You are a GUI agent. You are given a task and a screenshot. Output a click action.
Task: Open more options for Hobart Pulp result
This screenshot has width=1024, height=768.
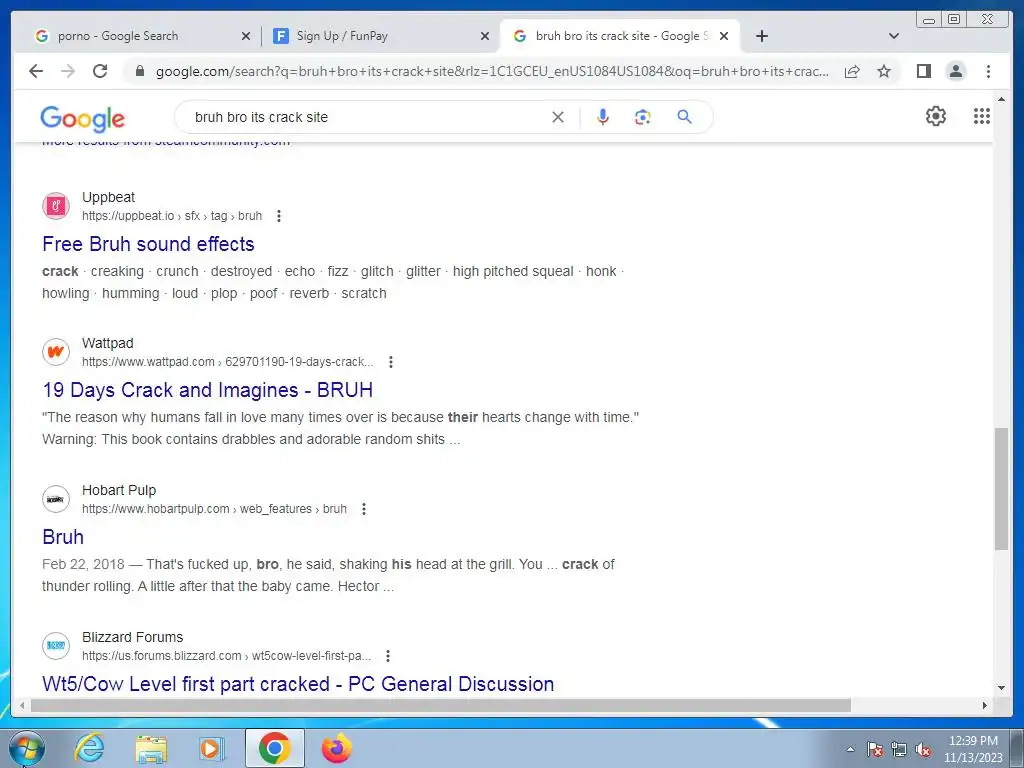(x=364, y=509)
